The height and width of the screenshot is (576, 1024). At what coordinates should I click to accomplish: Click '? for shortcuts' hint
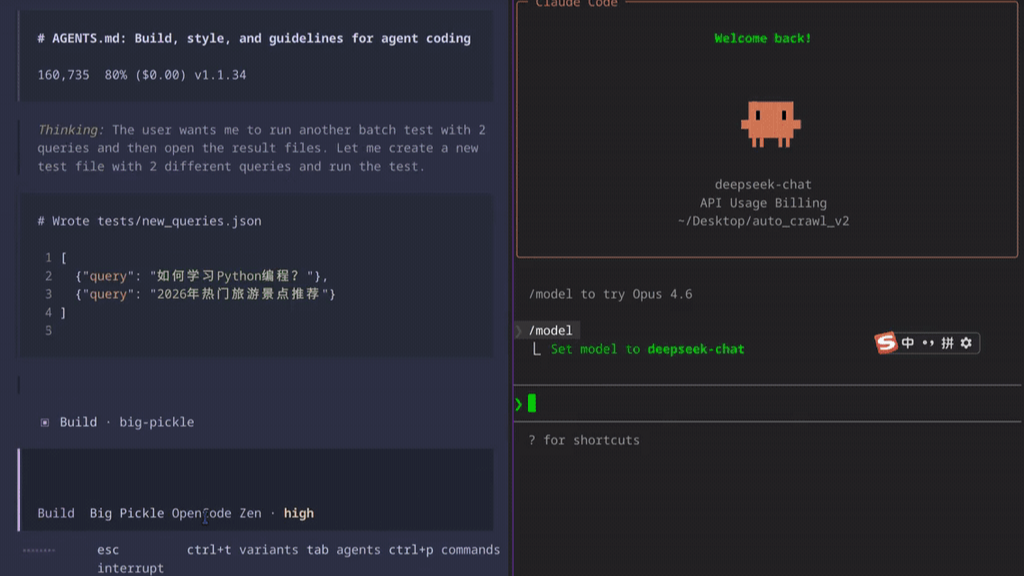click(584, 440)
